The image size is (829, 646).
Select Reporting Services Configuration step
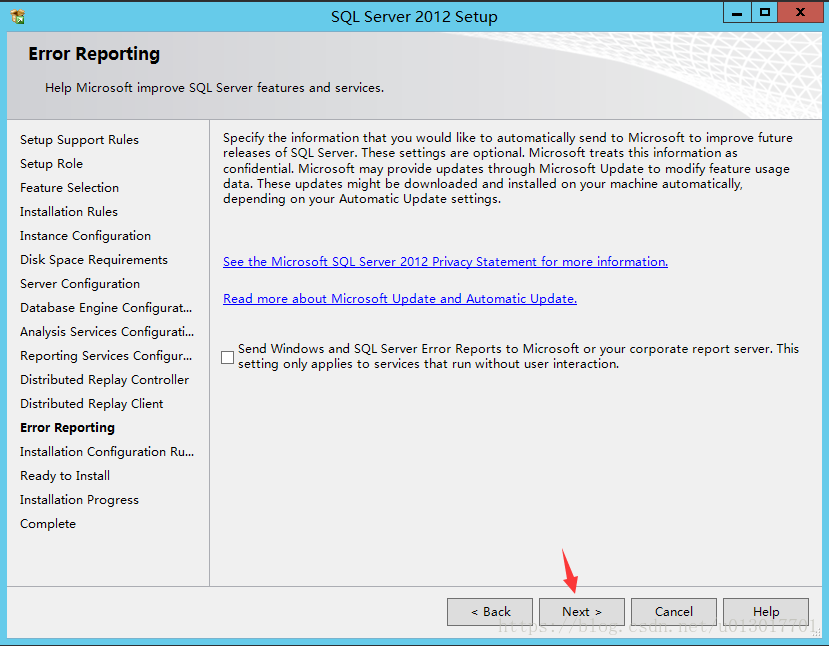coord(106,356)
